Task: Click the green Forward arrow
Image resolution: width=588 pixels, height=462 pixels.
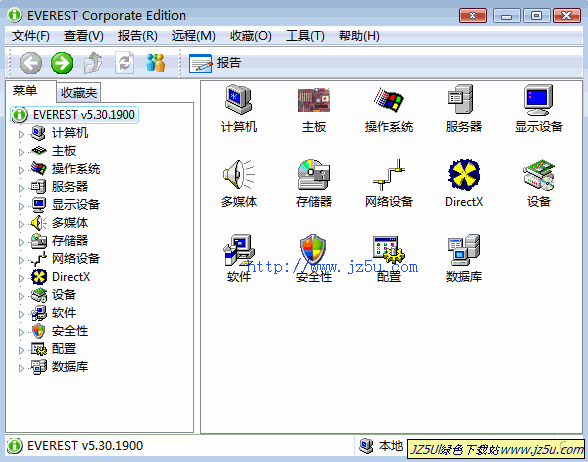Action: tap(62, 63)
